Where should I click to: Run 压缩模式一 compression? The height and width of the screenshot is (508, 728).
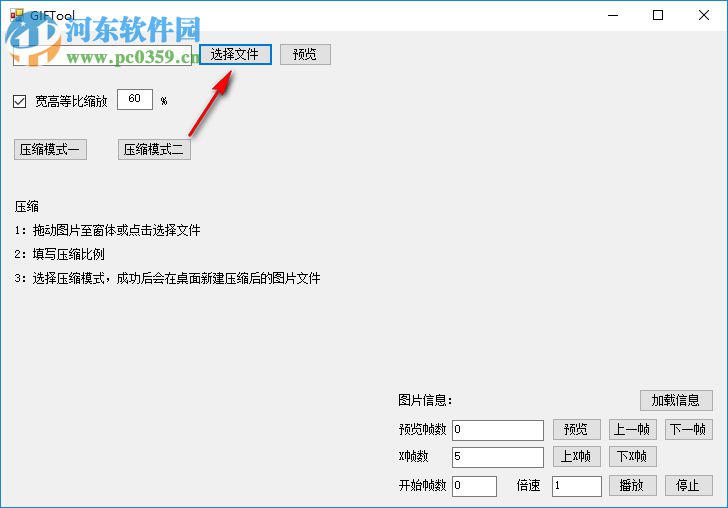pos(50,150)
